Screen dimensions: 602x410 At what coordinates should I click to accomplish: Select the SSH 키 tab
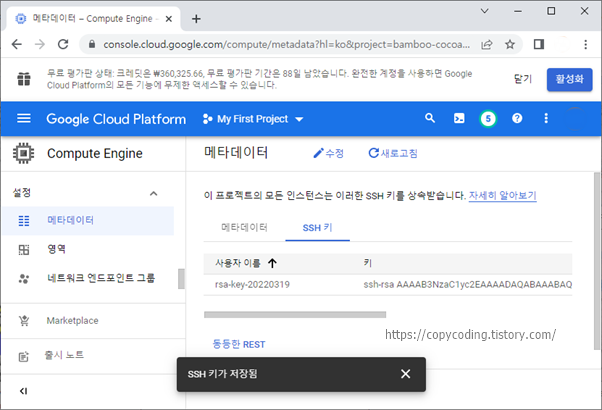[x=318, y=228]
